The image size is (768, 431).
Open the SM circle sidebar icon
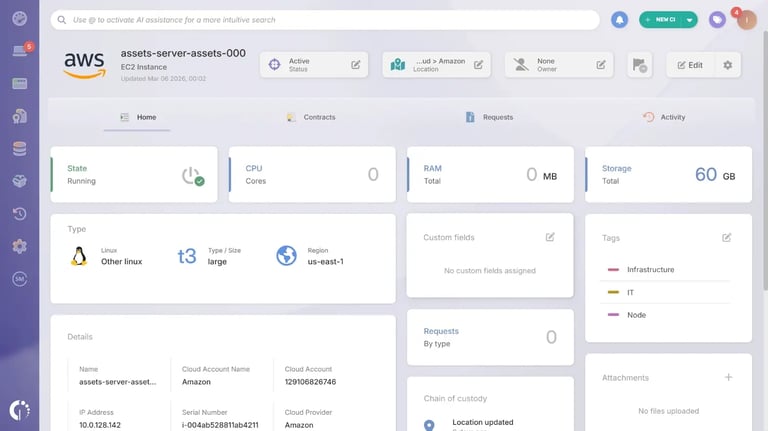pos(20,279)
